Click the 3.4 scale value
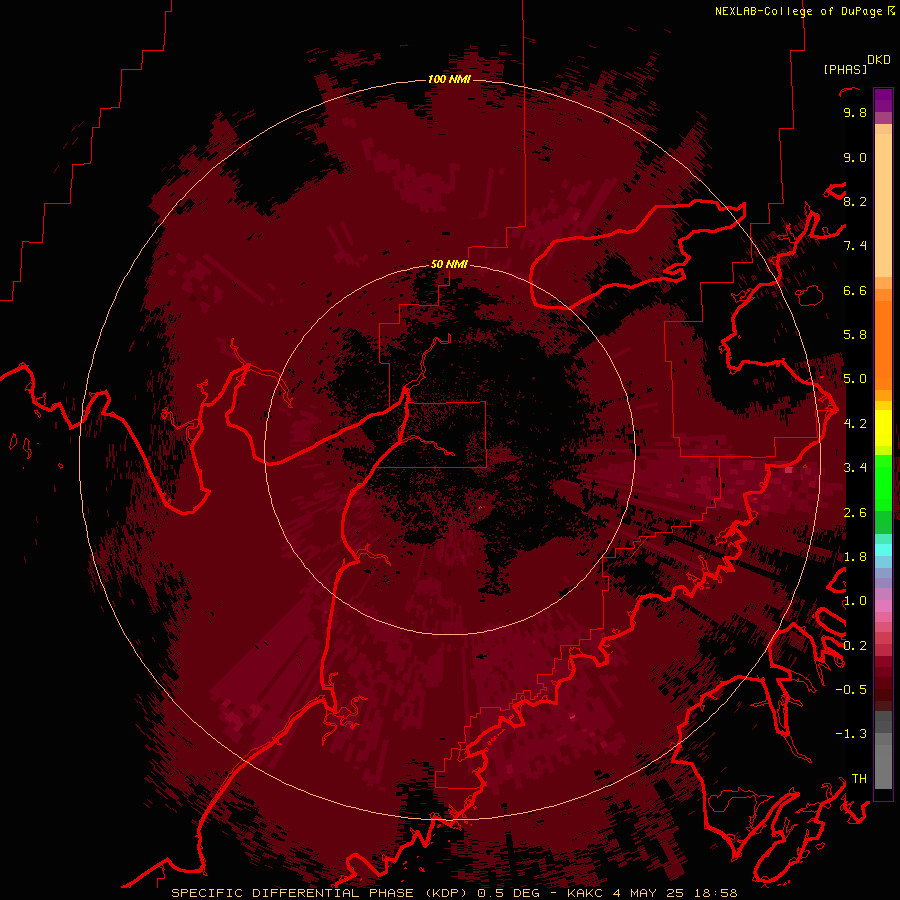The width and height of the screenshot is (900, 900). pyautogui.click(x=855, y=468)
